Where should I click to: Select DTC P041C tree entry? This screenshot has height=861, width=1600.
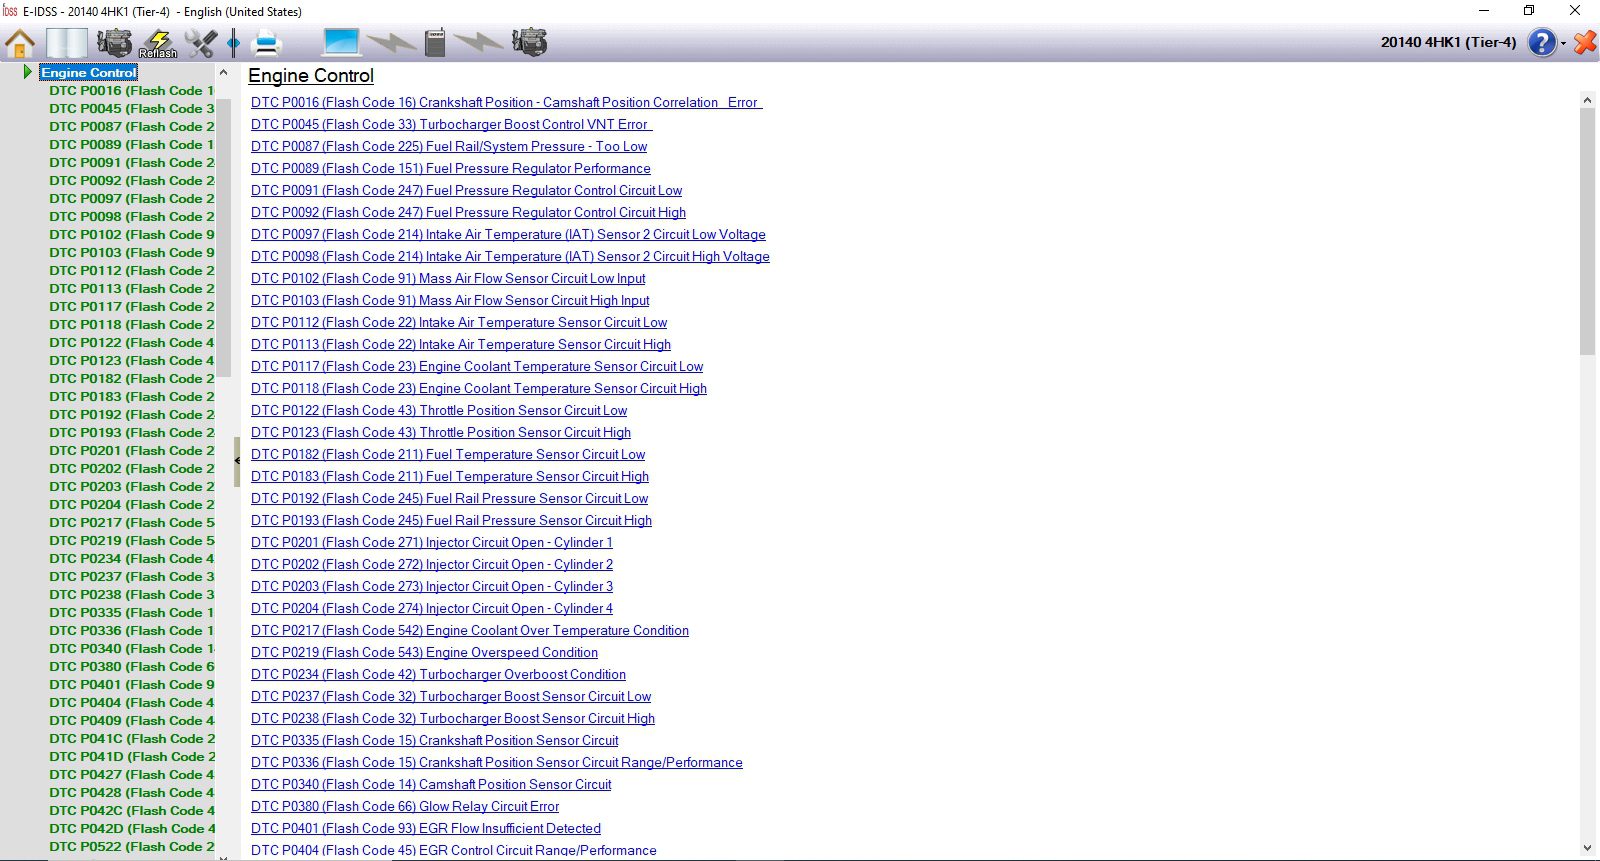point(132,738)
